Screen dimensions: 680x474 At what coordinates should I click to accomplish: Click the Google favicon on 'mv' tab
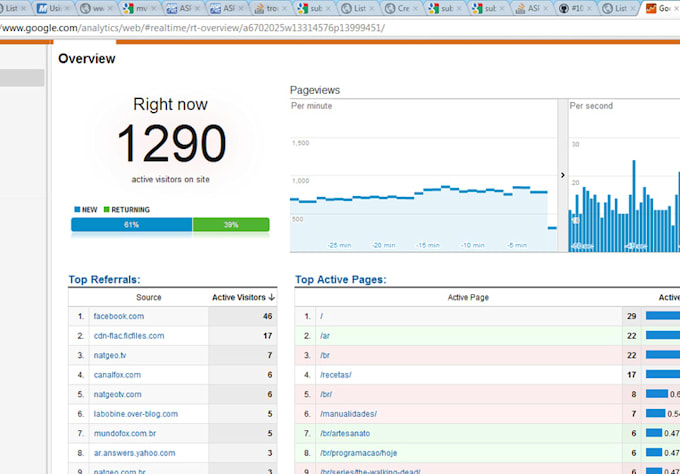coord(128,8)
